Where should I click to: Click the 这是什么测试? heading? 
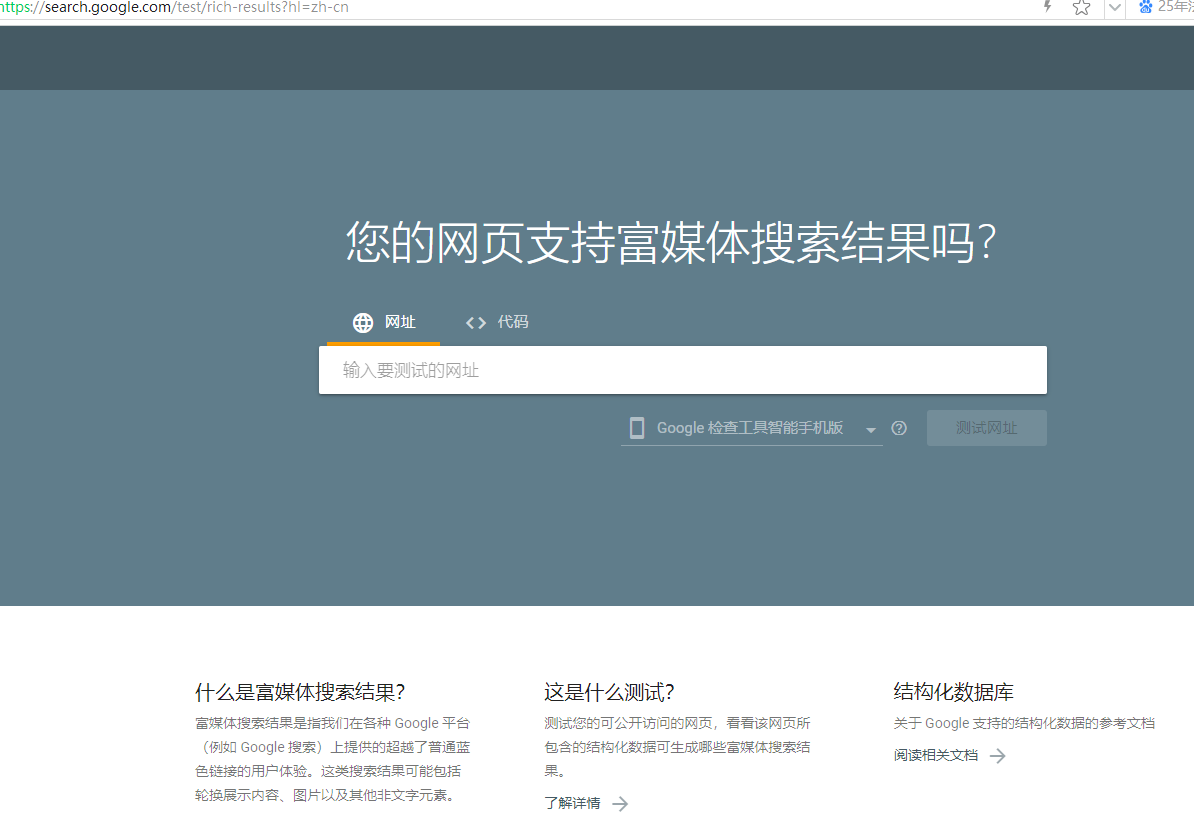(x=609, y=692)
